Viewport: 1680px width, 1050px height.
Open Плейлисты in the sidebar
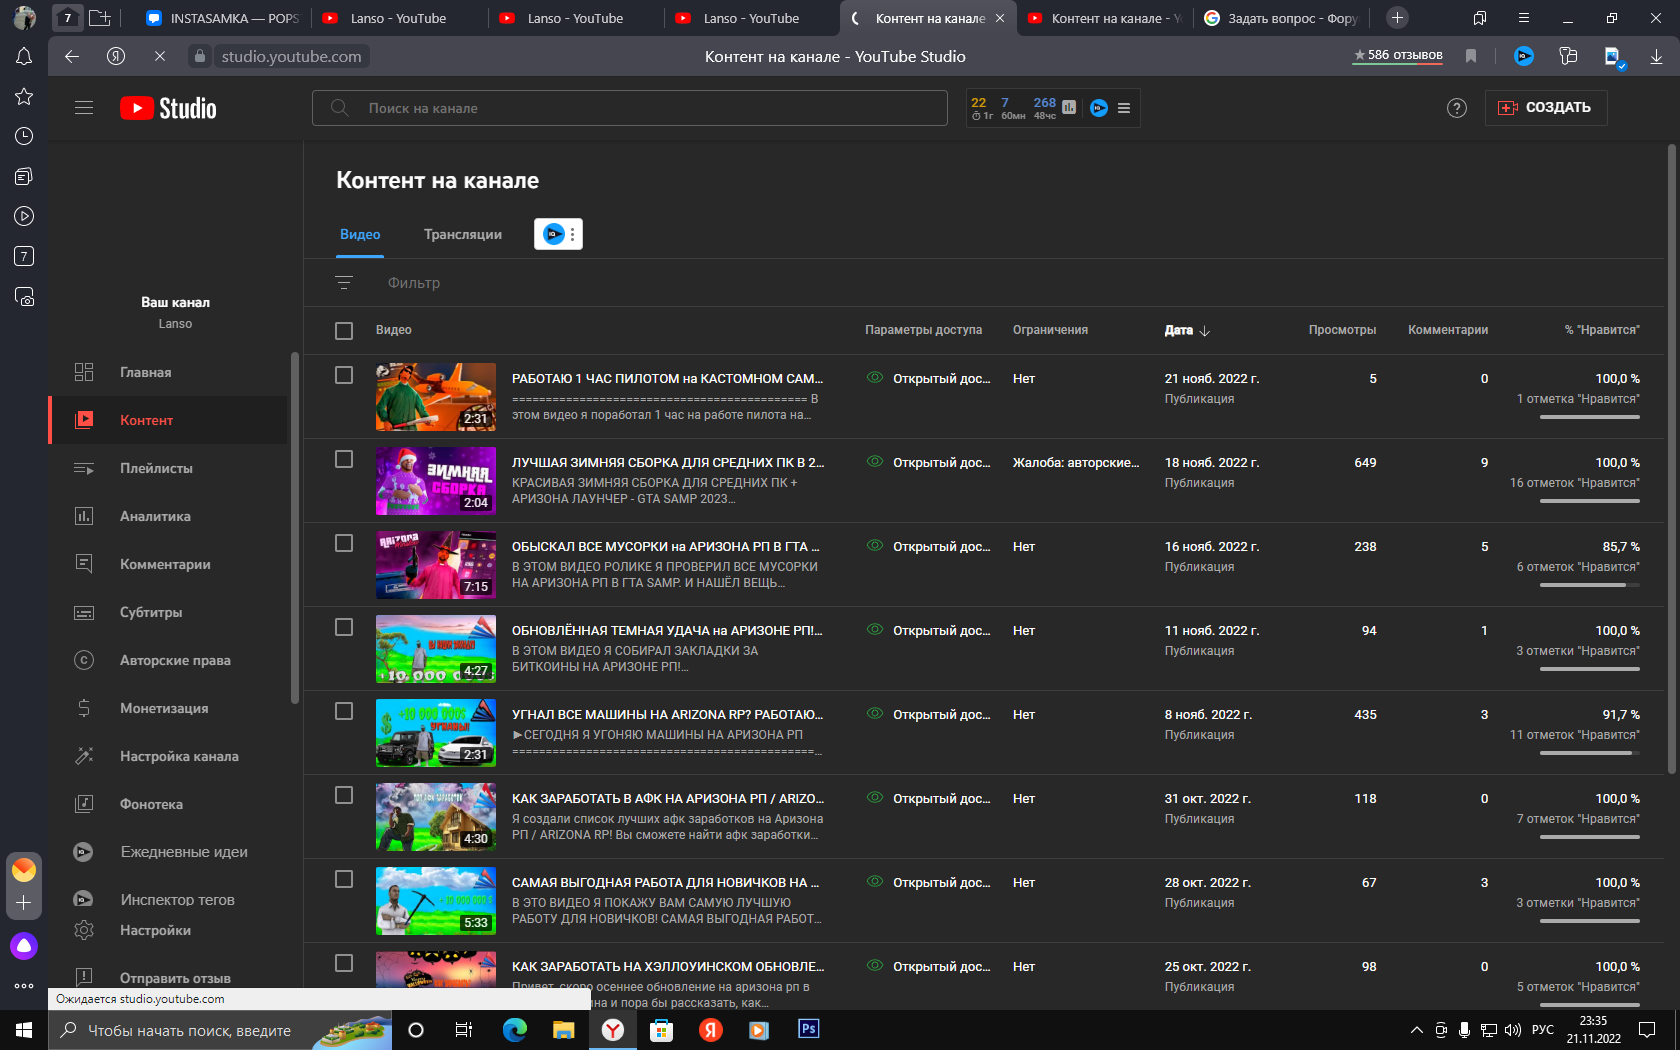pos(168,468)
